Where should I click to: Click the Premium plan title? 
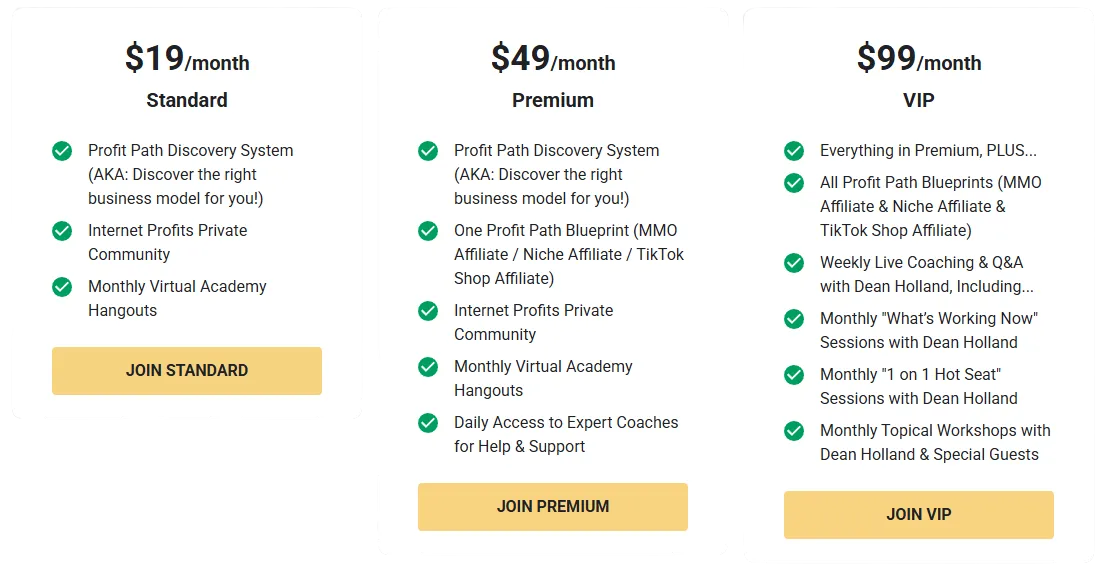pyautogui.click(x=553, y=100)
